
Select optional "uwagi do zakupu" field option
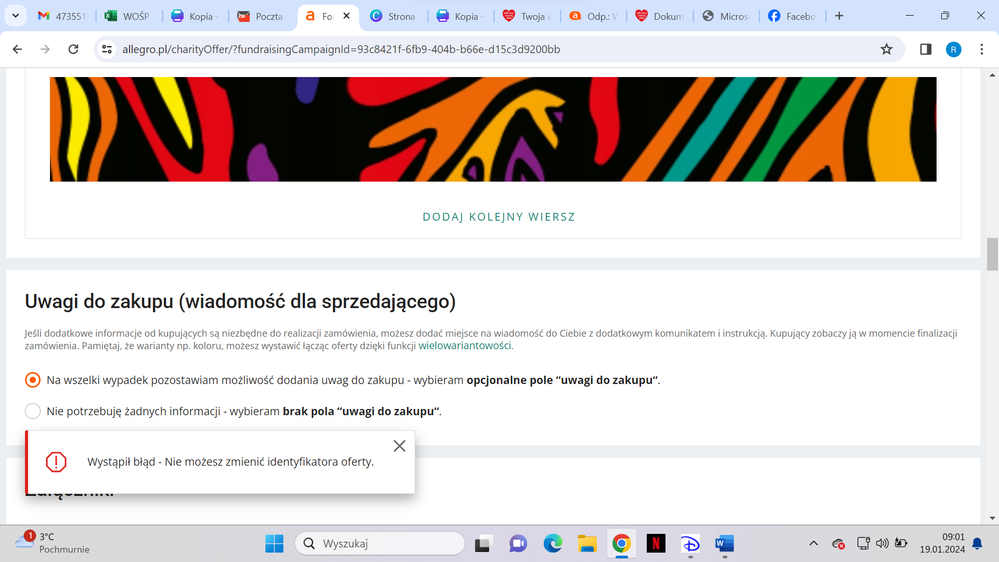32,380
